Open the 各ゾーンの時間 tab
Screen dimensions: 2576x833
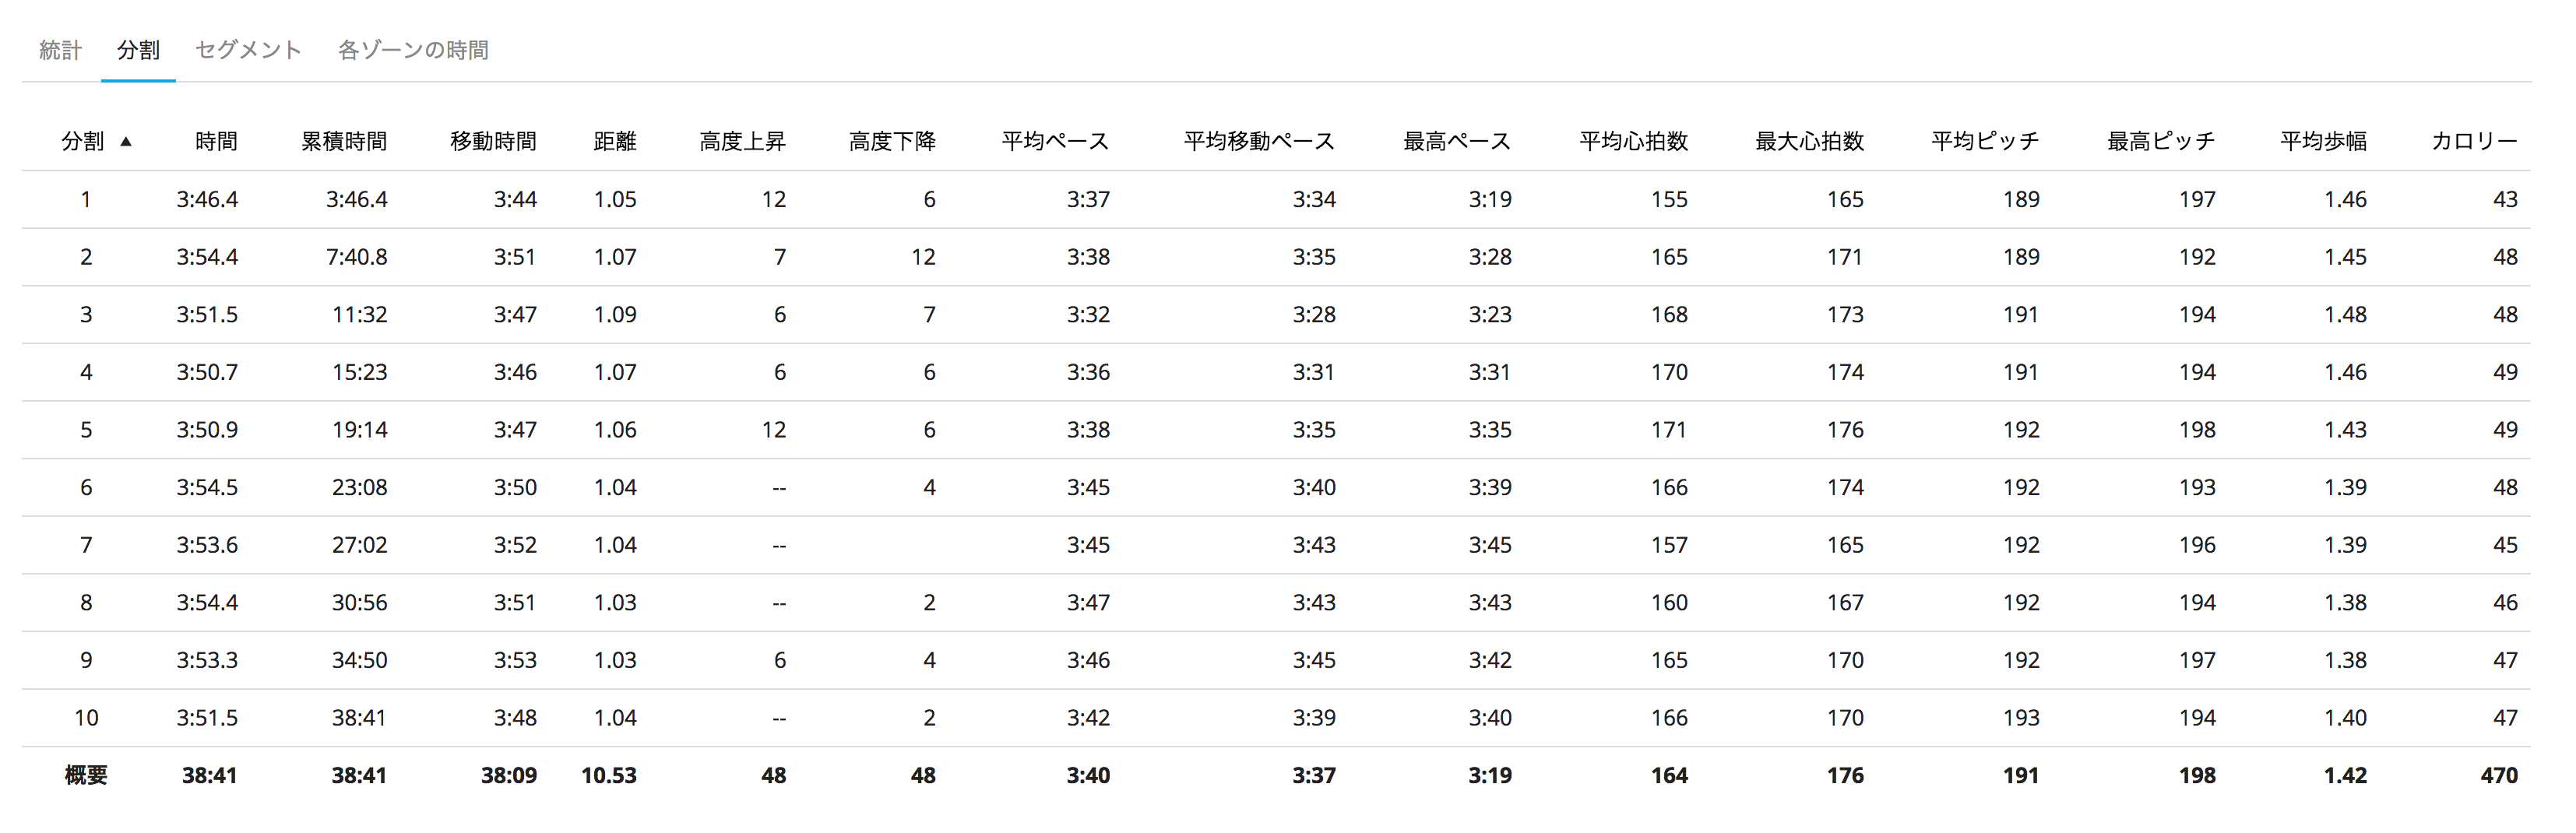click(413, 50)
